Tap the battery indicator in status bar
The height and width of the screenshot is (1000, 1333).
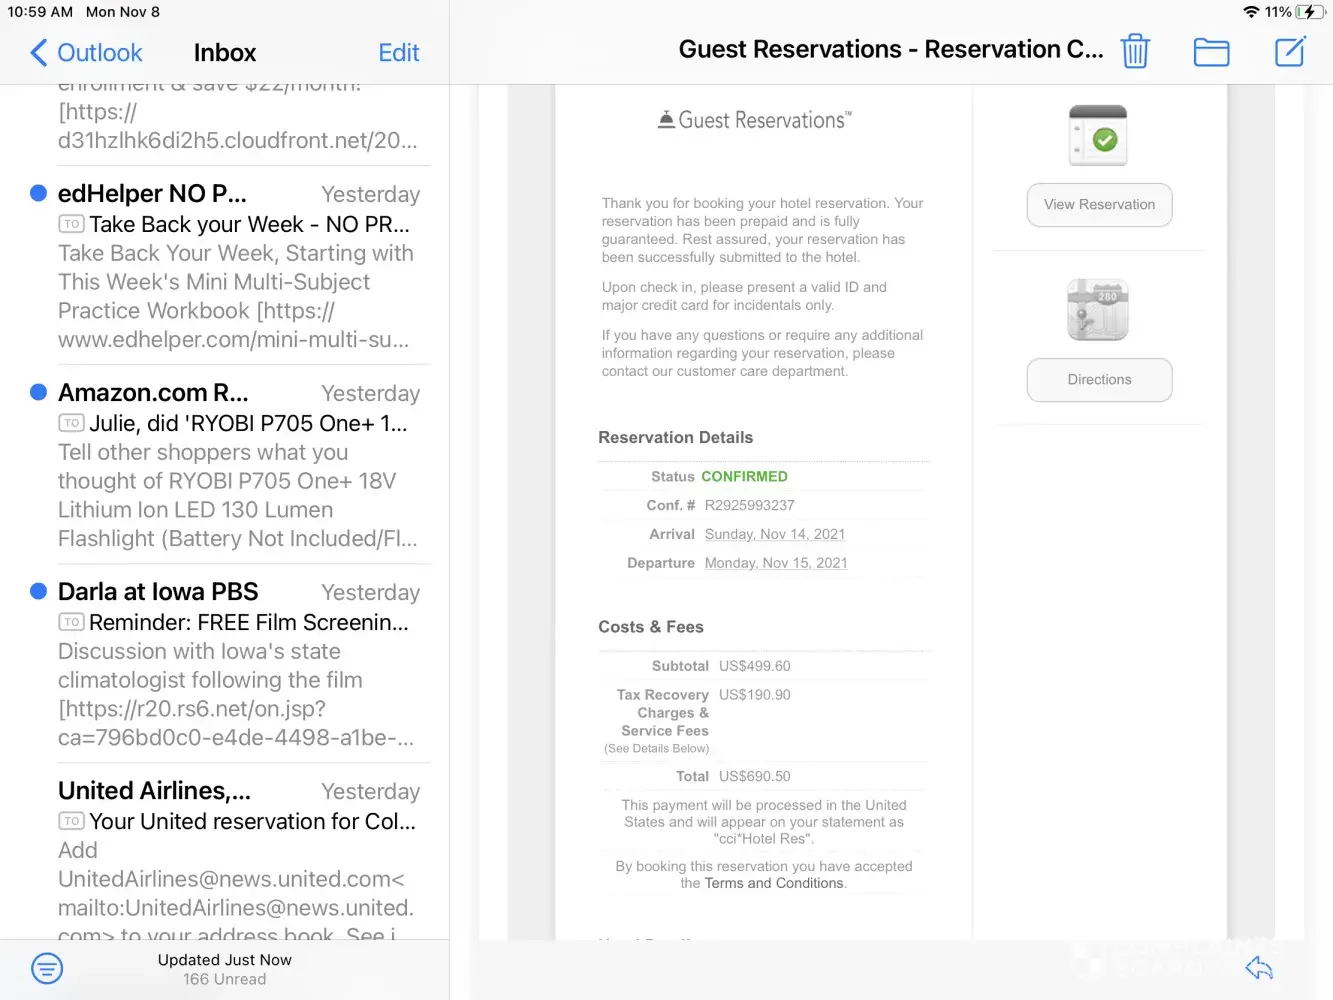tap(1309, 12)
